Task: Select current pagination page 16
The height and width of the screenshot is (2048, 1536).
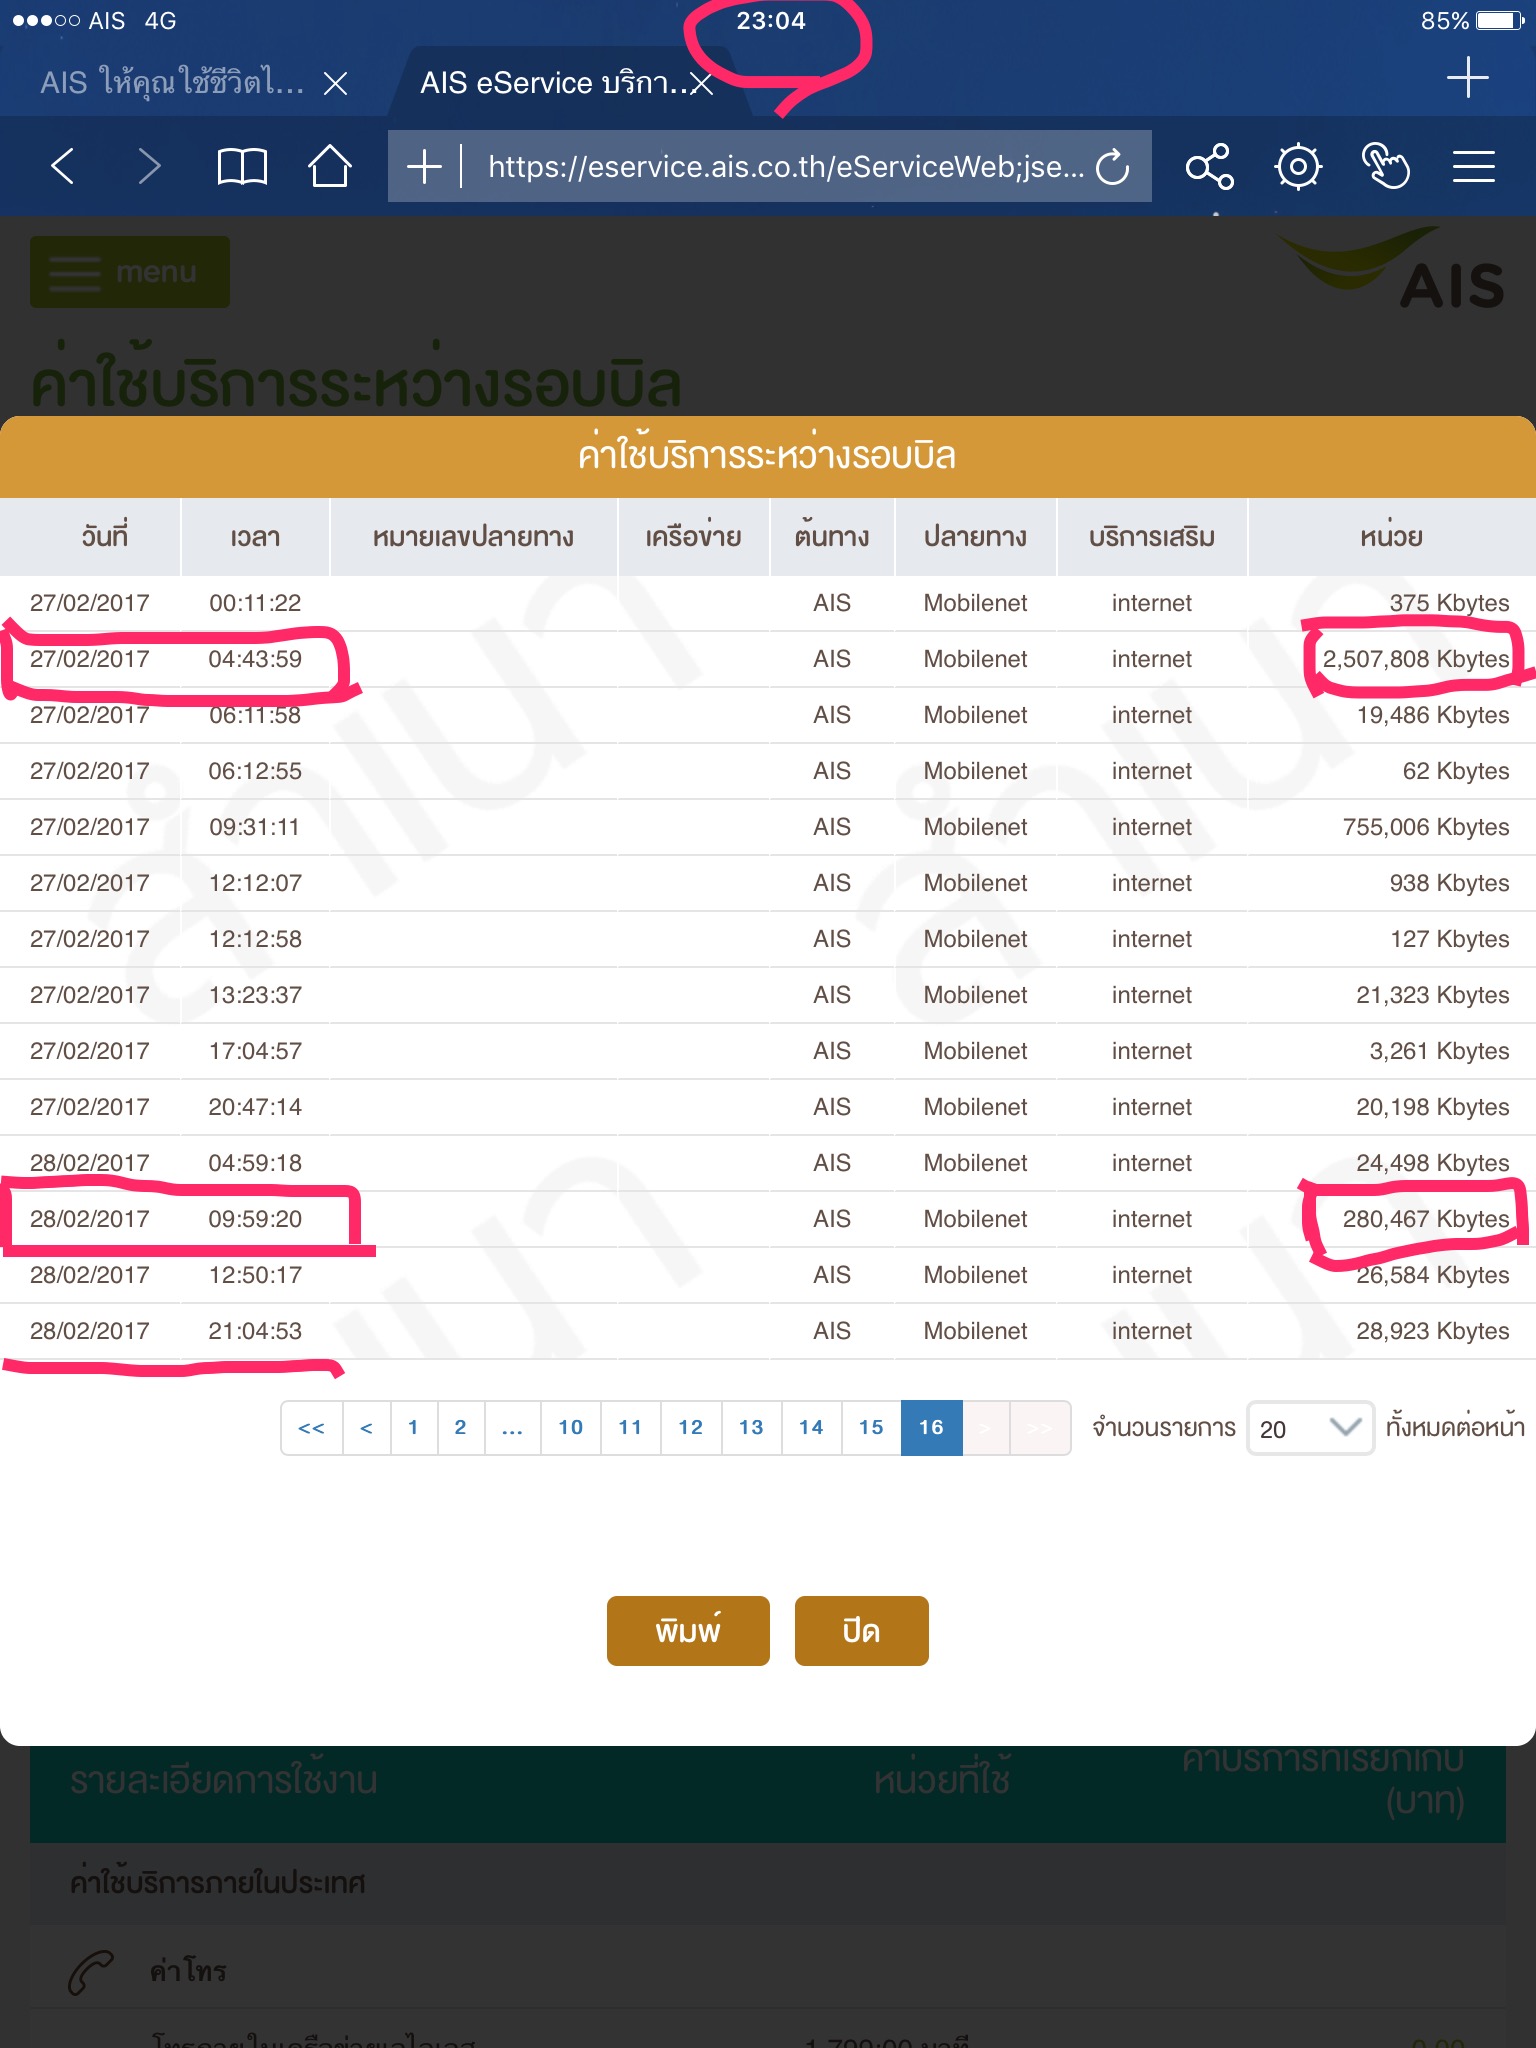Action: point(932,1428)
